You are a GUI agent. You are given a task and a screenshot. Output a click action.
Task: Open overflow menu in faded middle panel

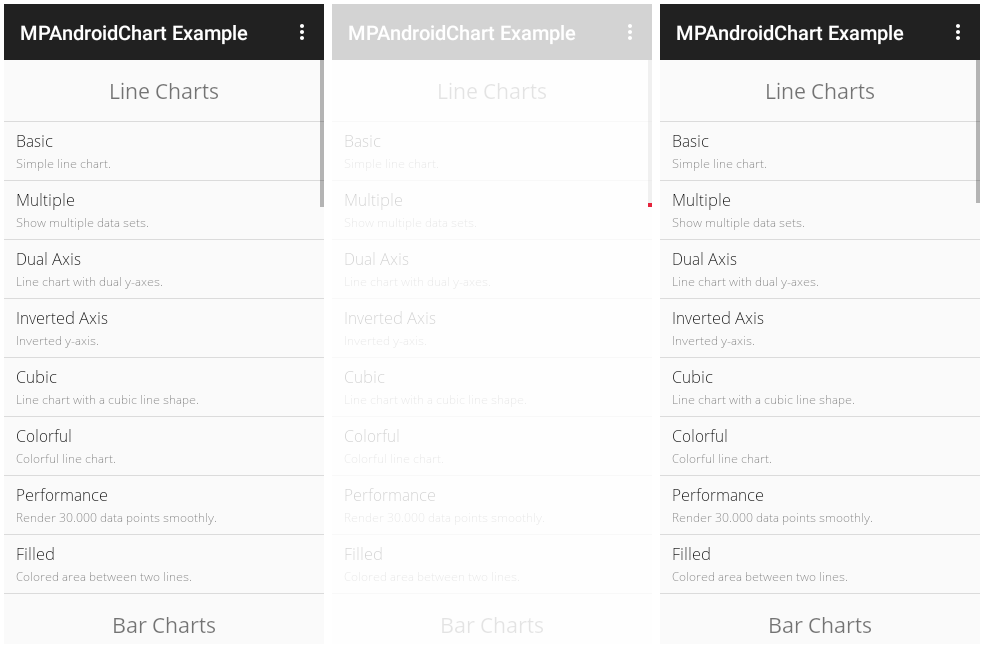[630, 32]
